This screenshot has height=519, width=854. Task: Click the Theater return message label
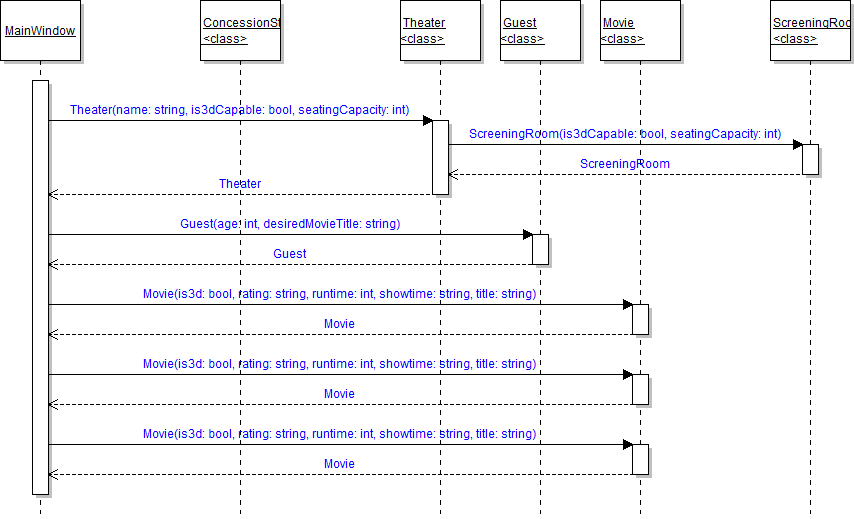tap(240, 183)
